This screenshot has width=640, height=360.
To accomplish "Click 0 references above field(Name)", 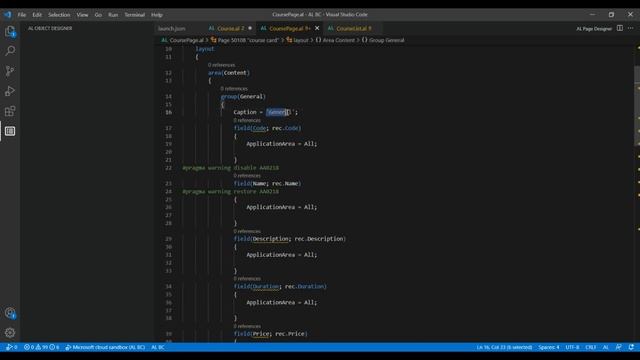I will pos(247,176).
